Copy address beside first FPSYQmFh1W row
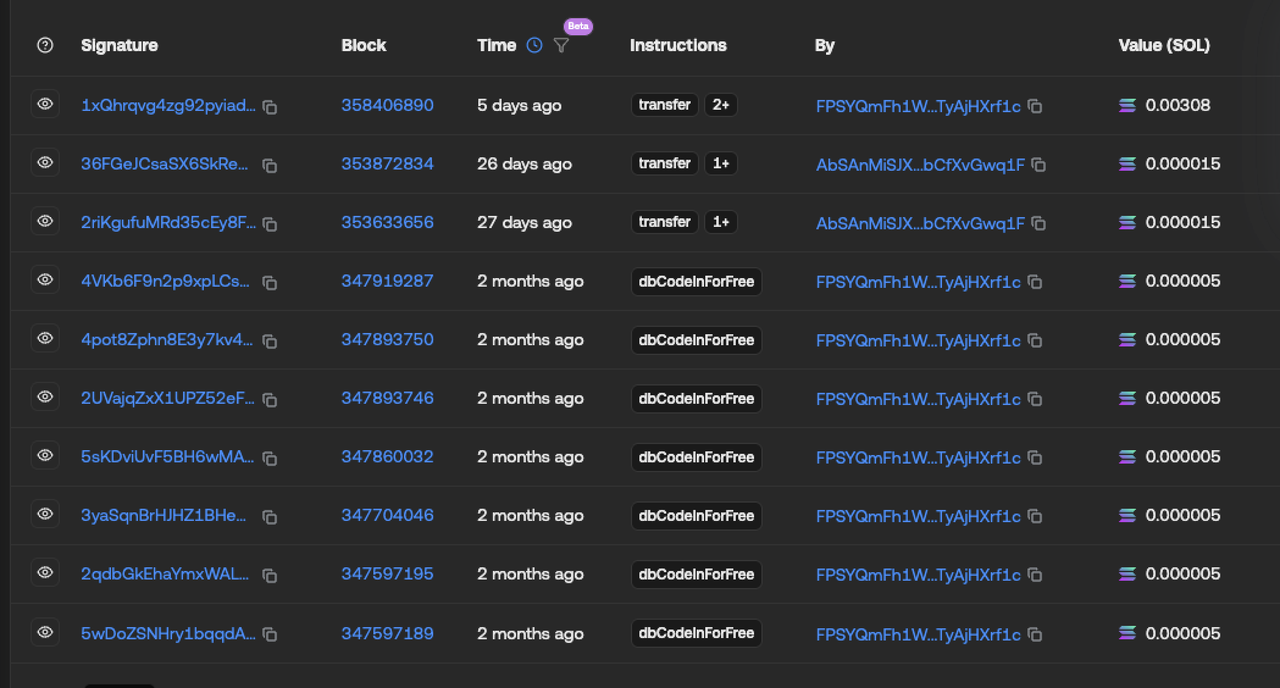The image size is (1280, 688). pyautogui.click(x=1035, y=106)
